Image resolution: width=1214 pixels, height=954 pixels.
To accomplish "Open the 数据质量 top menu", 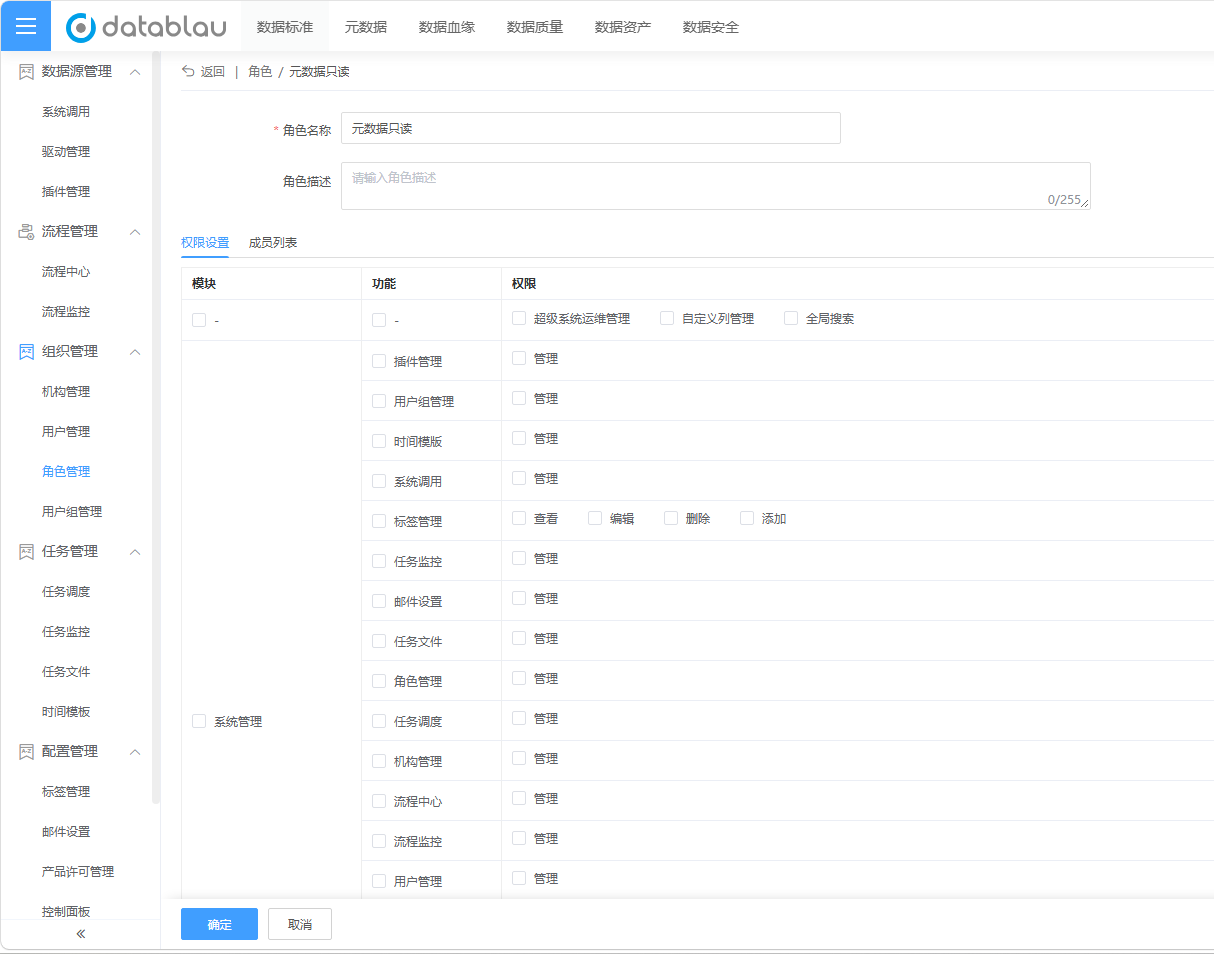I will point(535,27).
